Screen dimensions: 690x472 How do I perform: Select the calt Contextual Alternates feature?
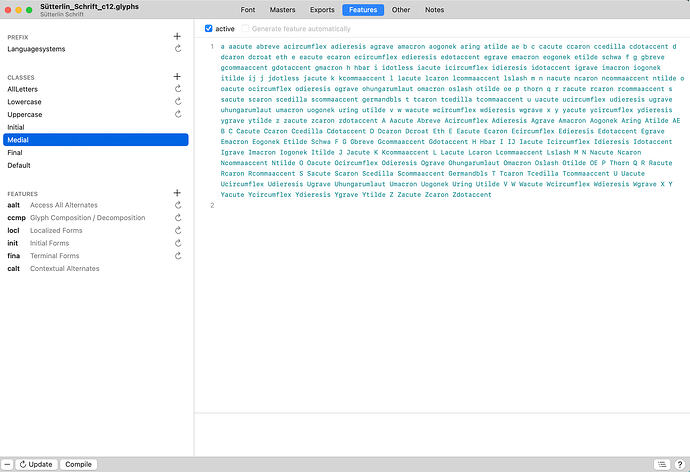pyautogui.click(x=94, y=269)
